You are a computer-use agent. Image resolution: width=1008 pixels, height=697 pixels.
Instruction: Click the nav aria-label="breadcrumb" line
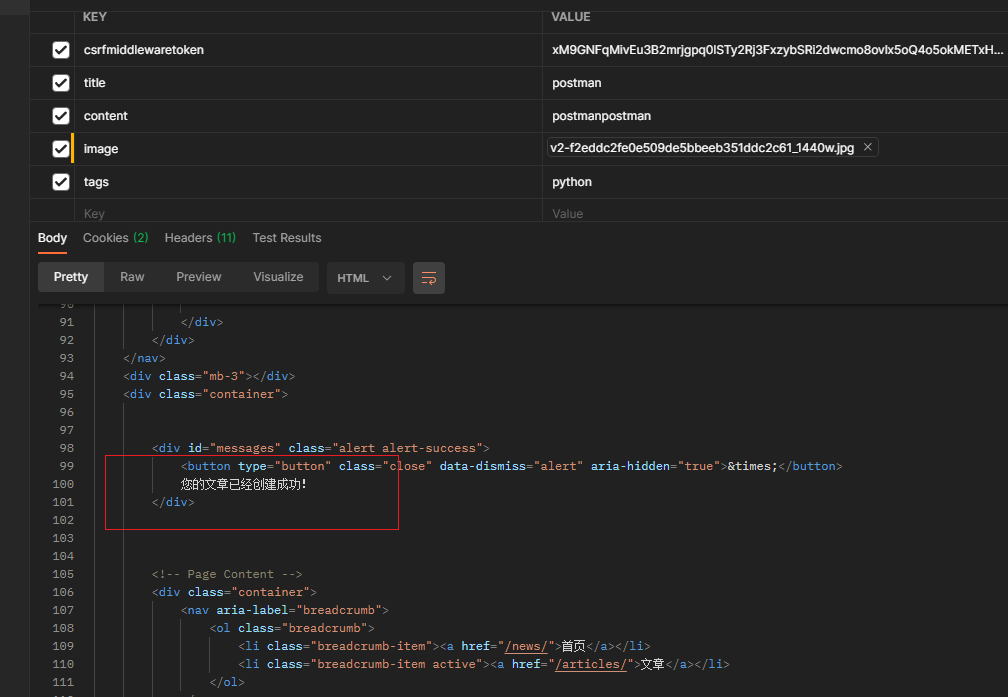point(285,610)
